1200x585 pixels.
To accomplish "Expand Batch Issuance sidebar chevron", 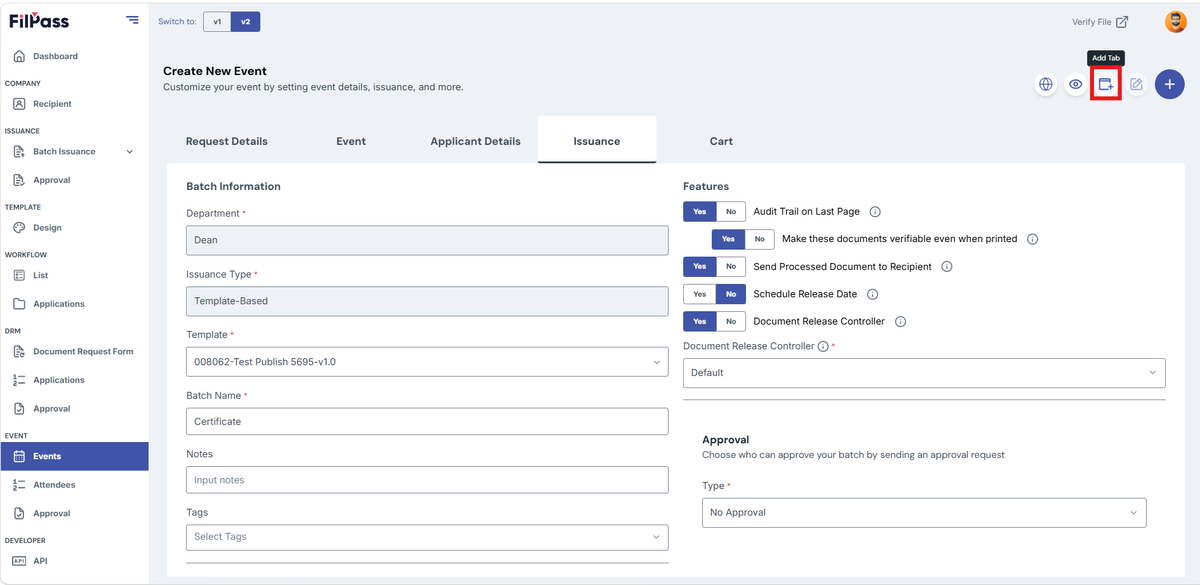I will point(129,152).
